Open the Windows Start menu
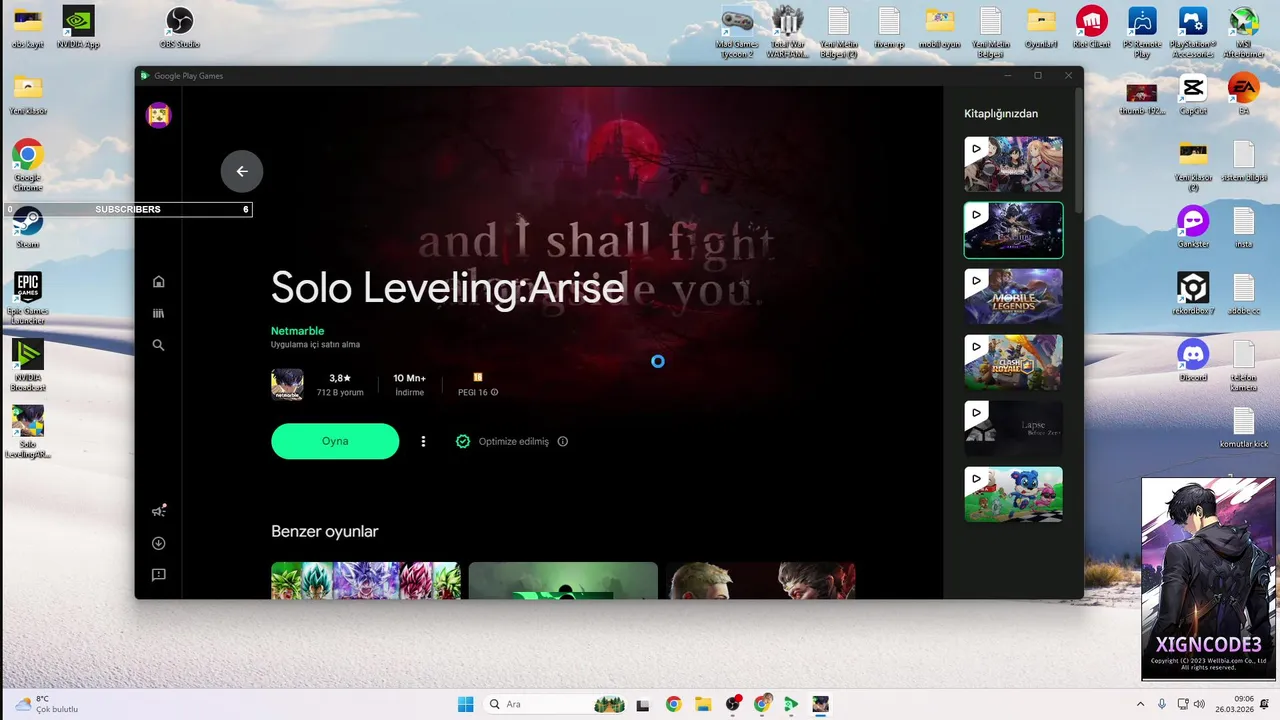1280x720 pixels. [466, 704]
